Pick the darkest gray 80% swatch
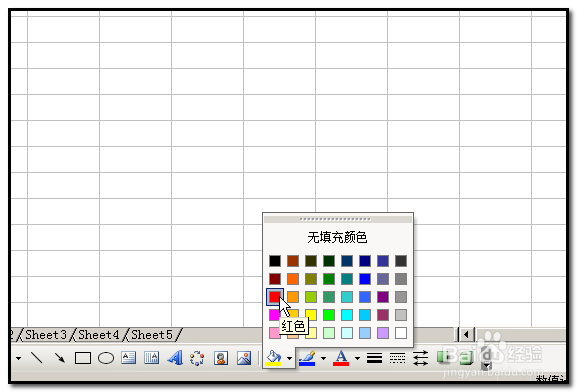This screenshot has height=392, width=577. tap(401, 261)
